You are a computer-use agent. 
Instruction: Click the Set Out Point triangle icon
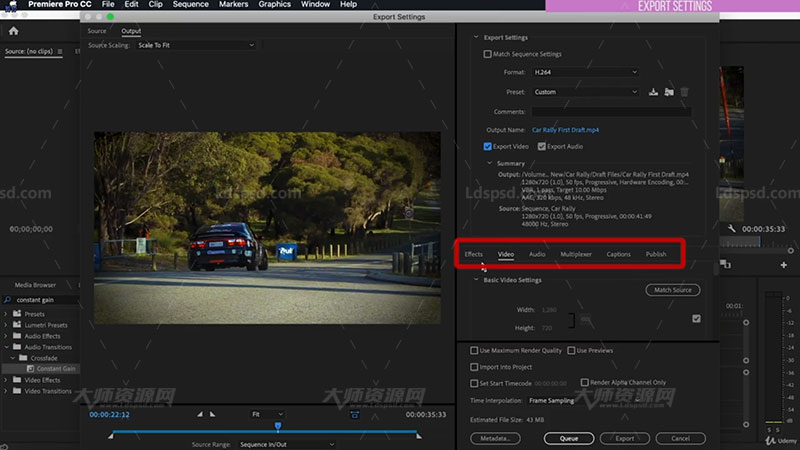click(x=212, y=414)
